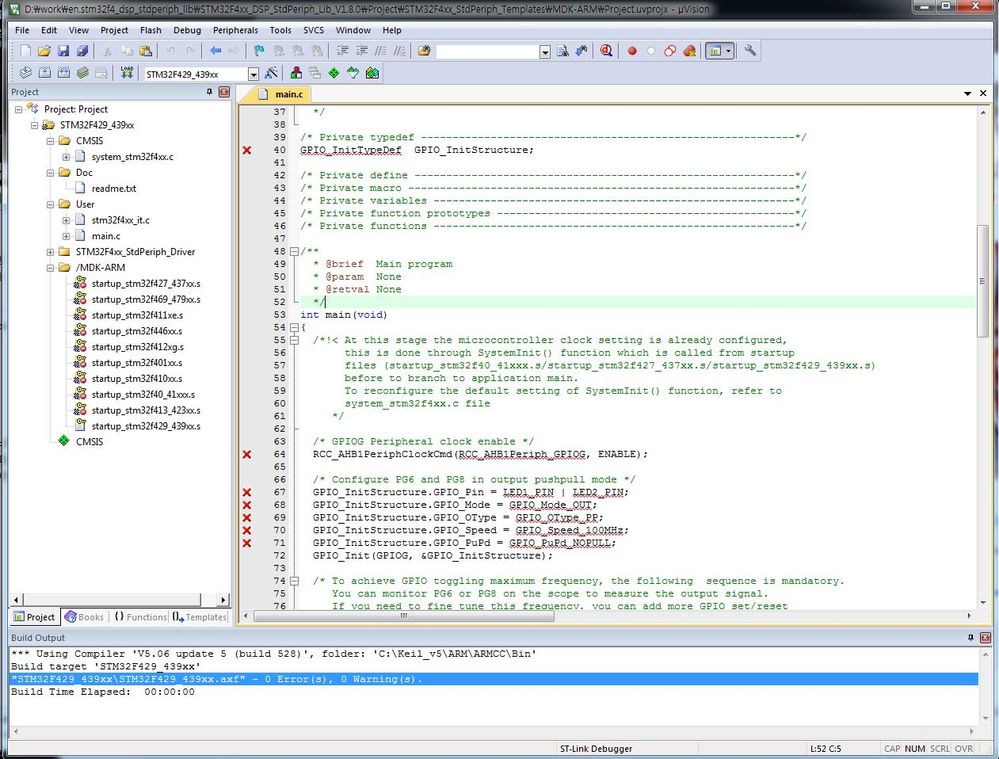
Task: Open the Flash menu
Action: 150,30
